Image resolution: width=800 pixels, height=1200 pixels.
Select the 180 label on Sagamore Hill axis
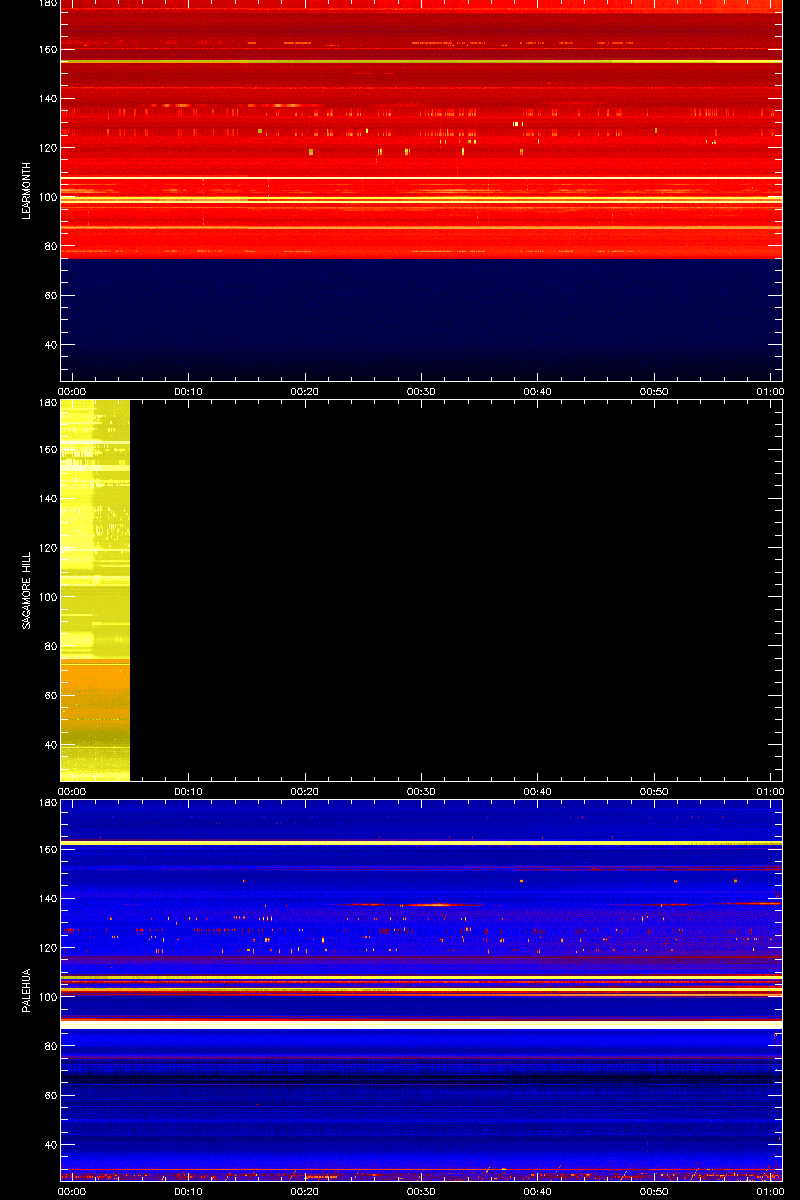[x=47, y=404]
